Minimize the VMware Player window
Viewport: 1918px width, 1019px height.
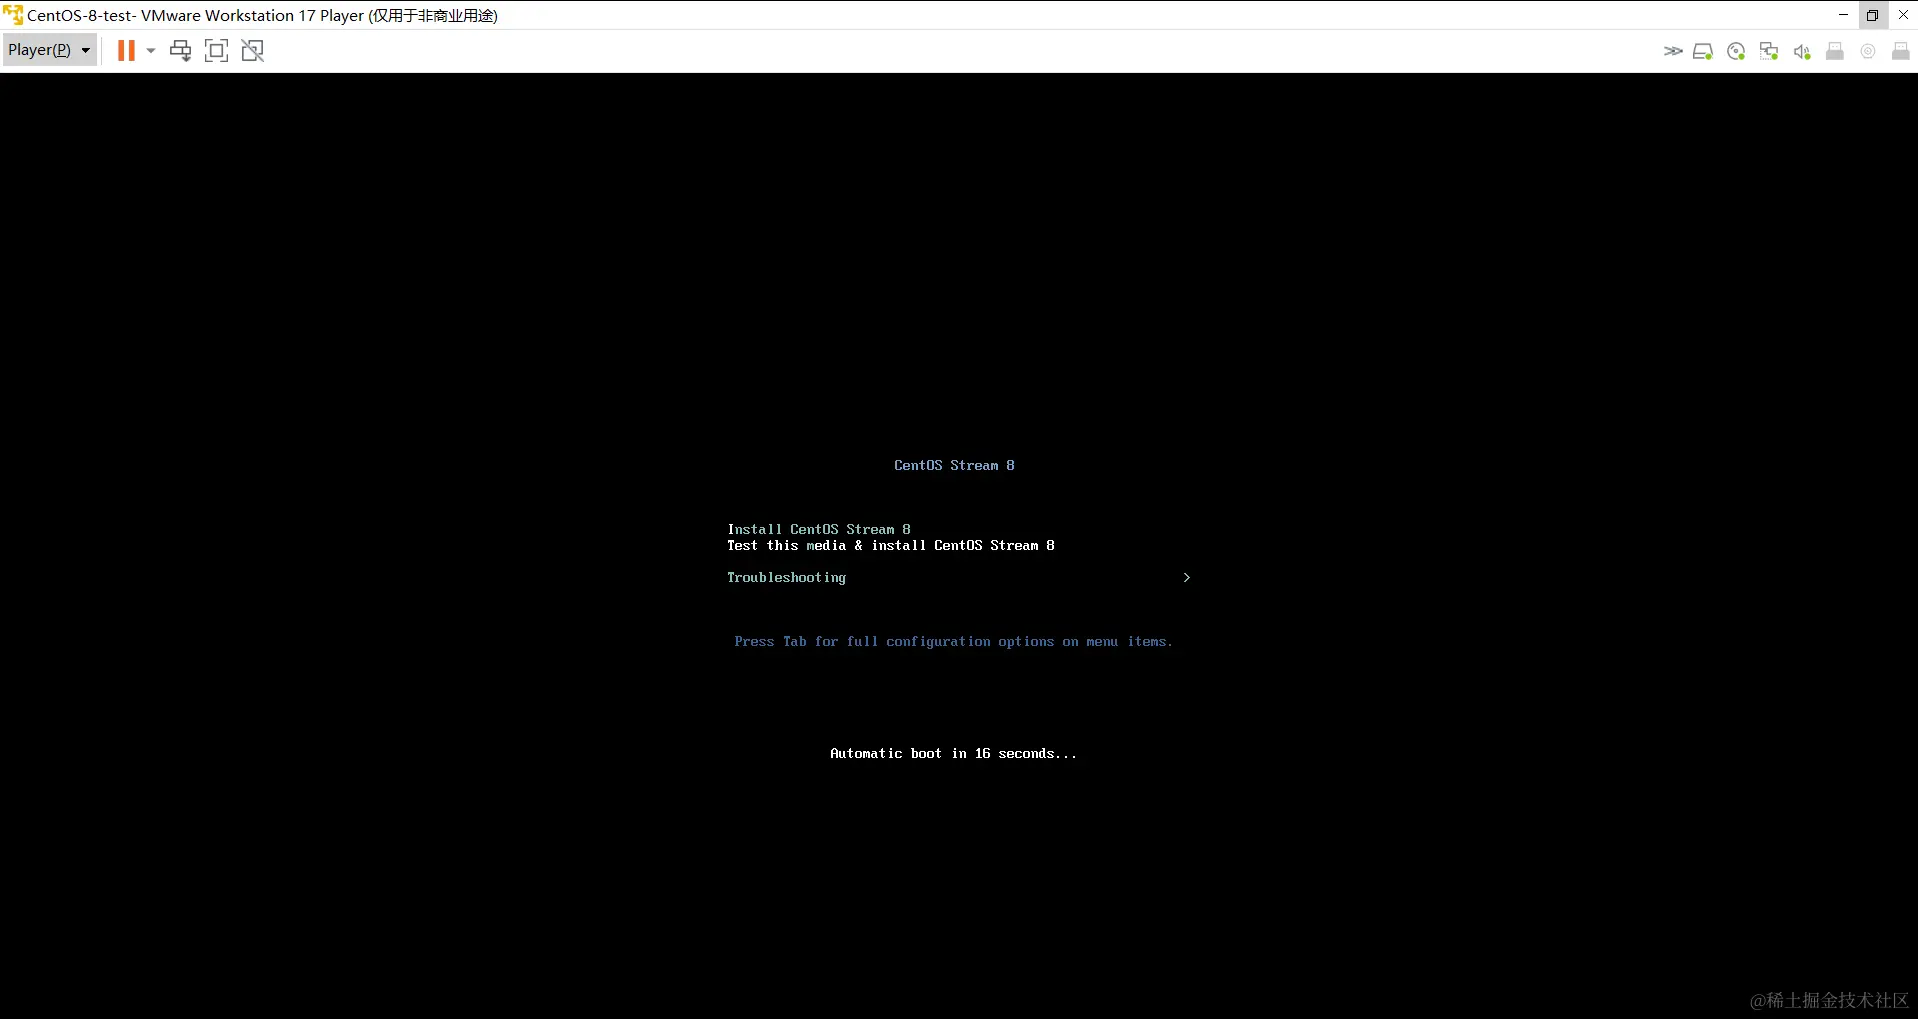click(1843, 15)
